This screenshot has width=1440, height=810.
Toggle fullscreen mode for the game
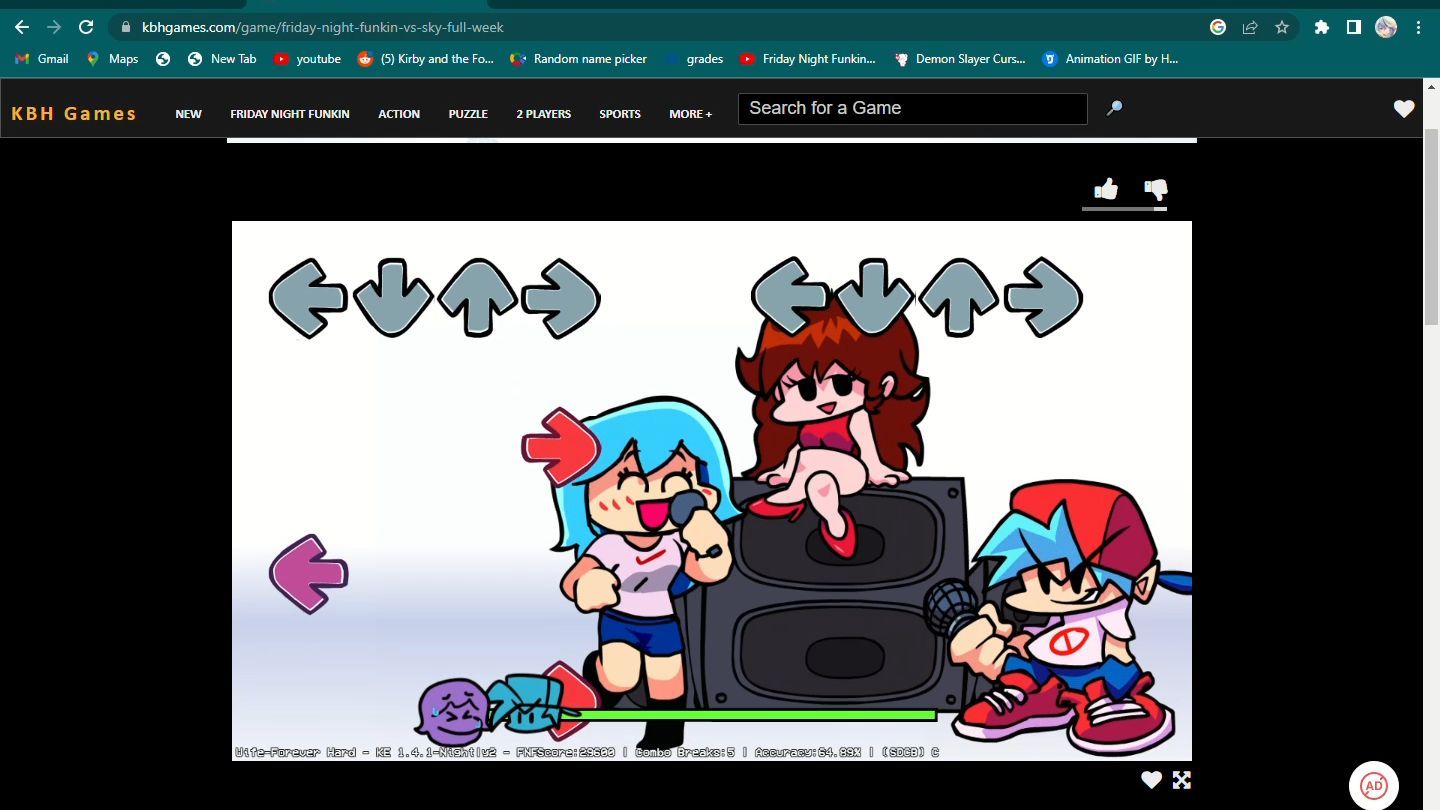[x=1181, y=780]
